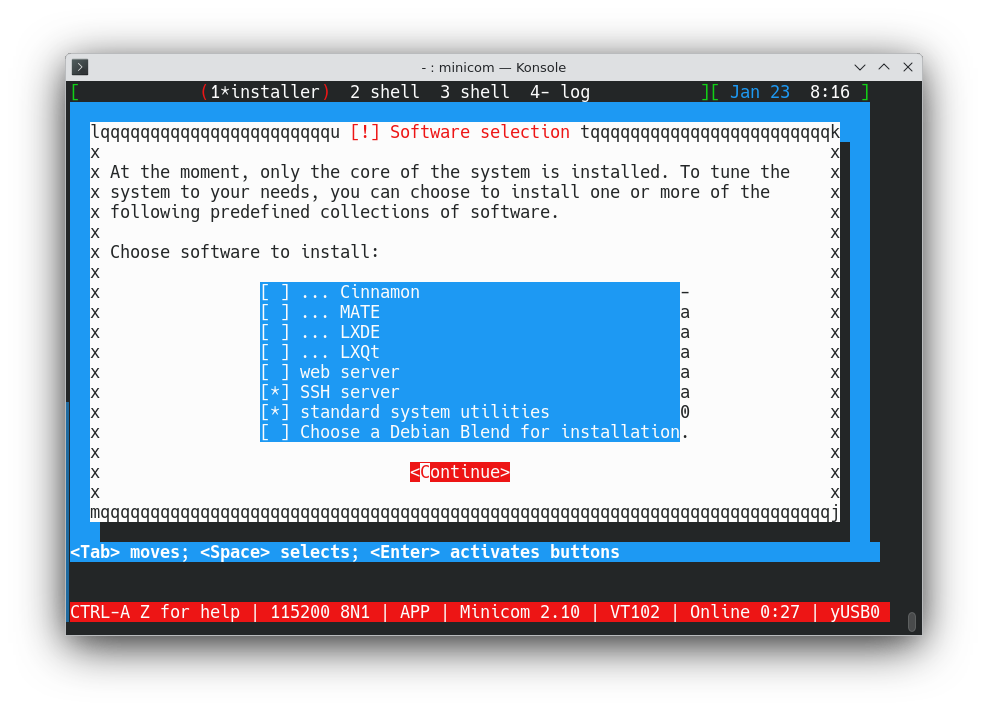Uncheck standard system utilities
Viewport: 988px width, 713px height.
[275, 412]
